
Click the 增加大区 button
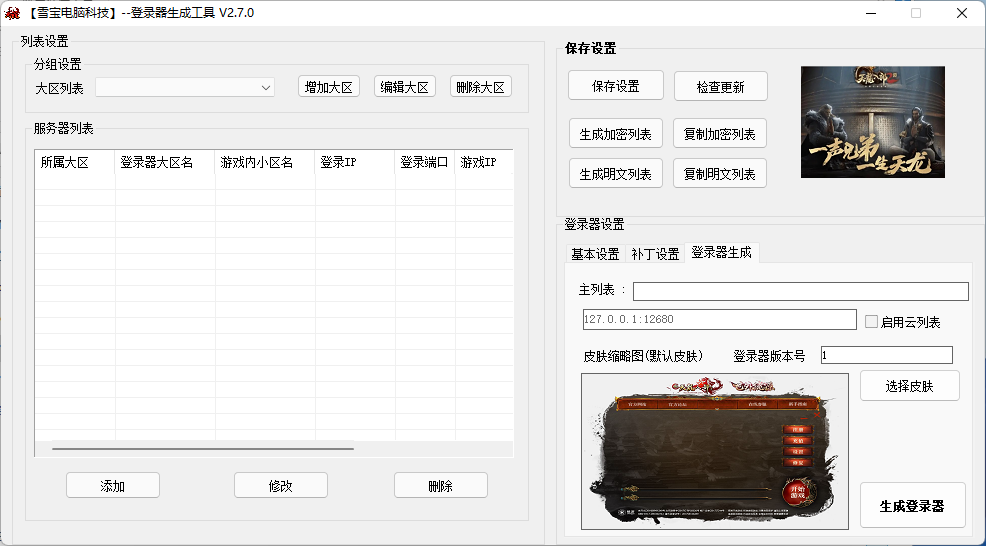point(329,87)
